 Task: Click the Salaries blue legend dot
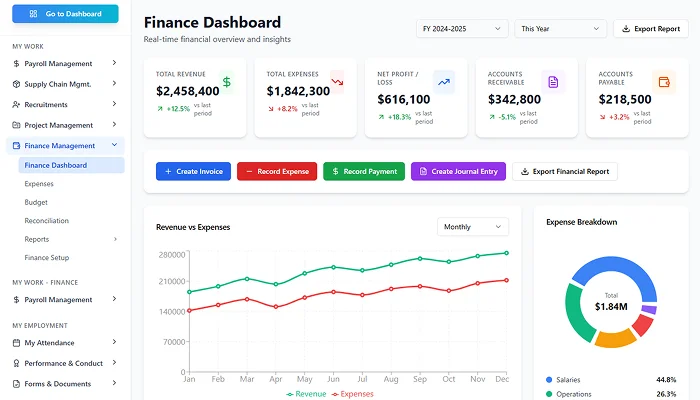click(x=549, y=380)
